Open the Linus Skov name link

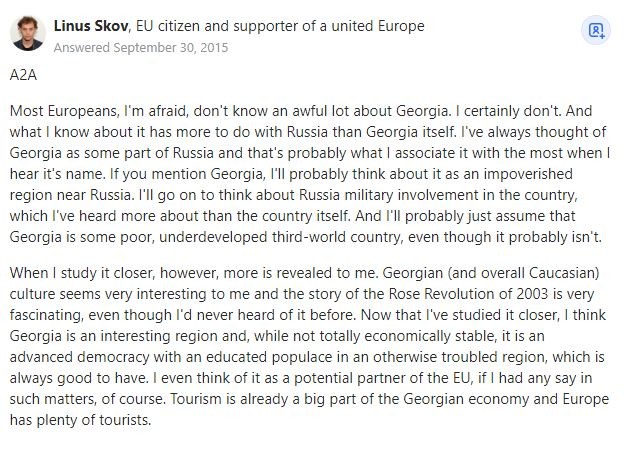pos(91,26)
